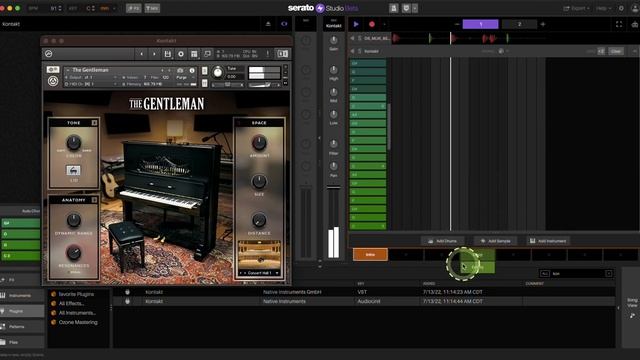Turn the Space DISTANCE knob

click(x=259, y=220)
